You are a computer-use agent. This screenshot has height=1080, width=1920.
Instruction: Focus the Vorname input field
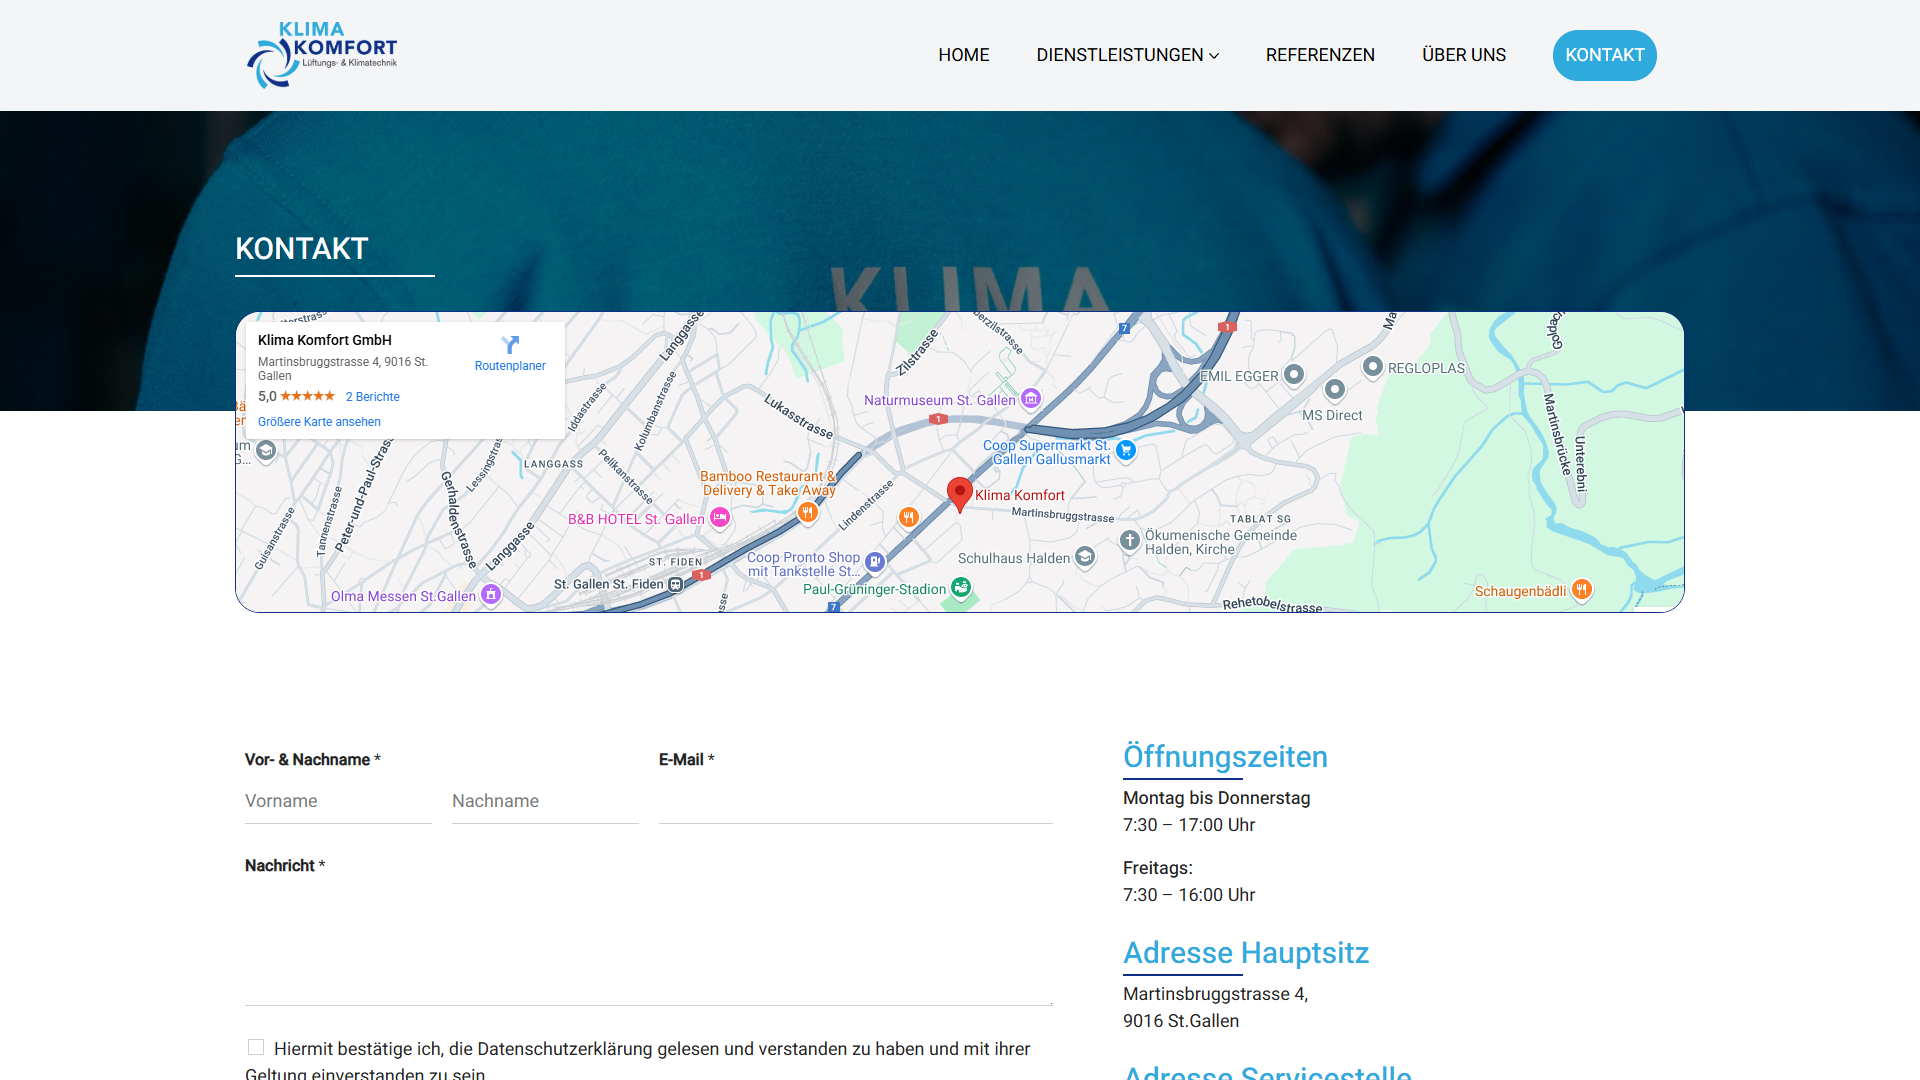point(338,801)
